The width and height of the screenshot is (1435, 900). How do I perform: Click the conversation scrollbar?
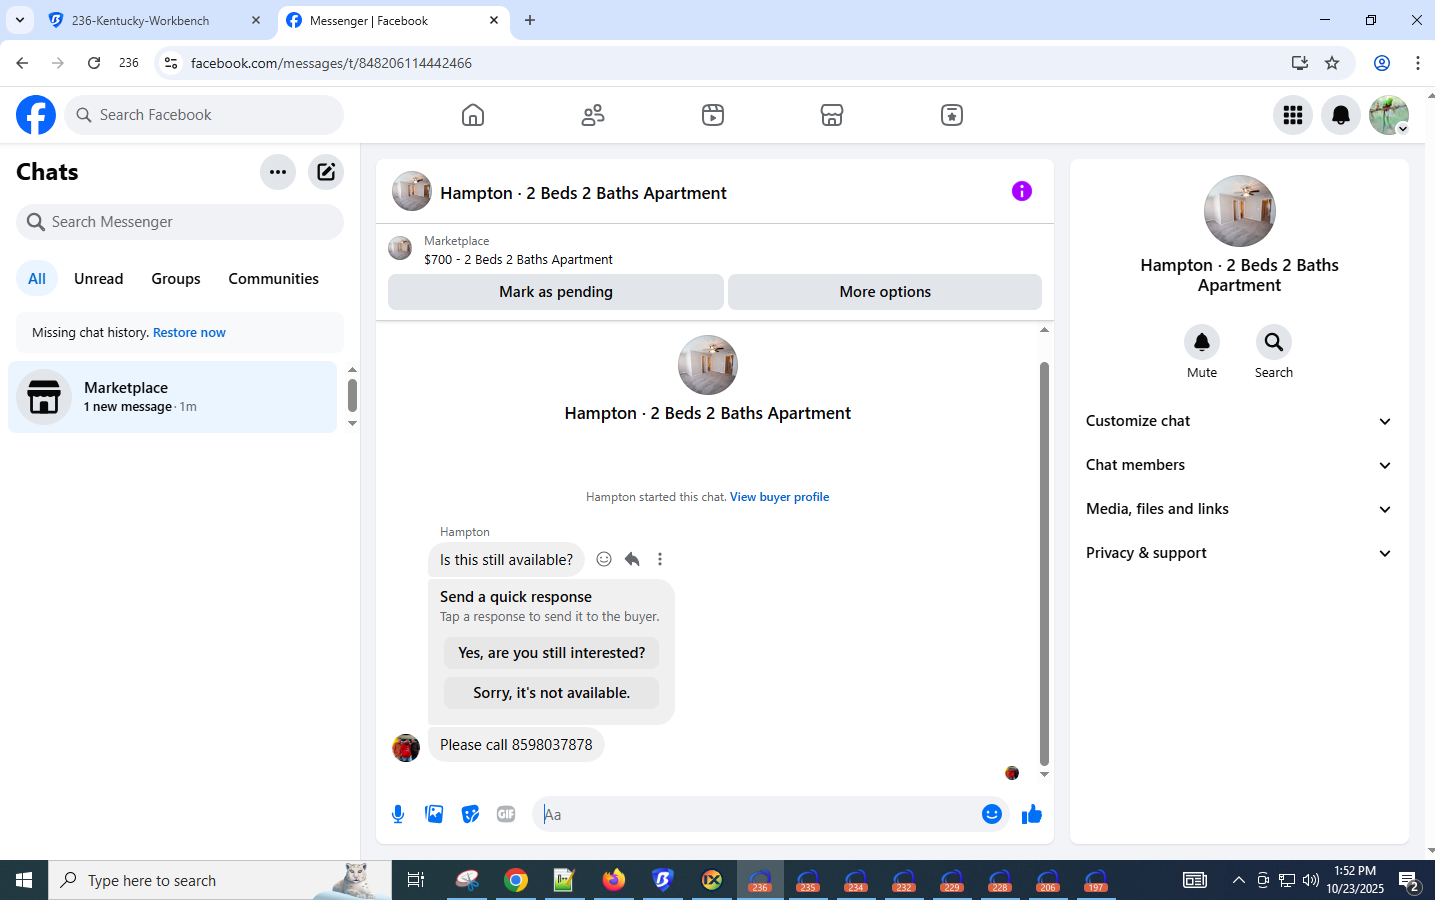coord(1044,563)
